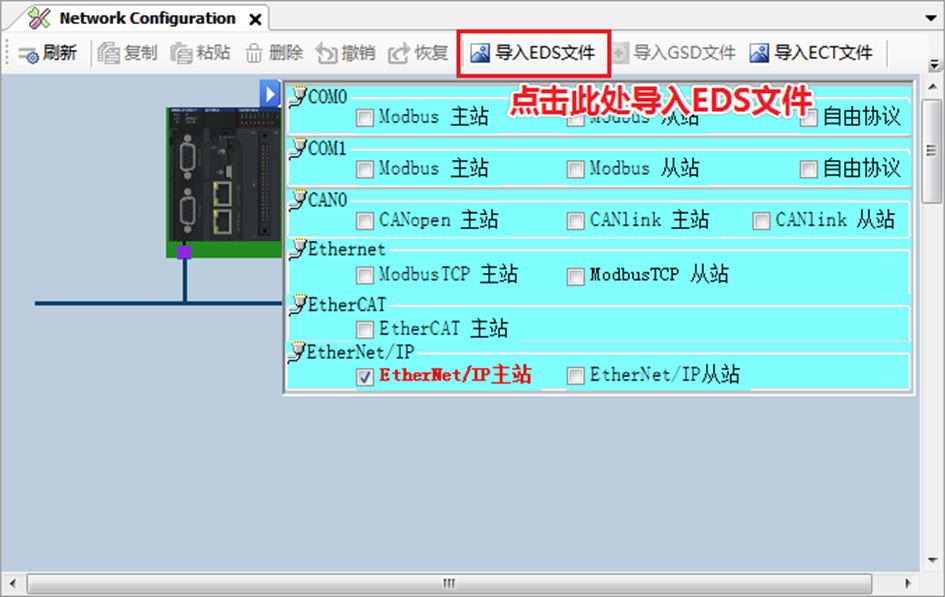Screen dimensions: 945x597
Task: Enable CANlink 主站 checkbox
Action: [576, 221]
